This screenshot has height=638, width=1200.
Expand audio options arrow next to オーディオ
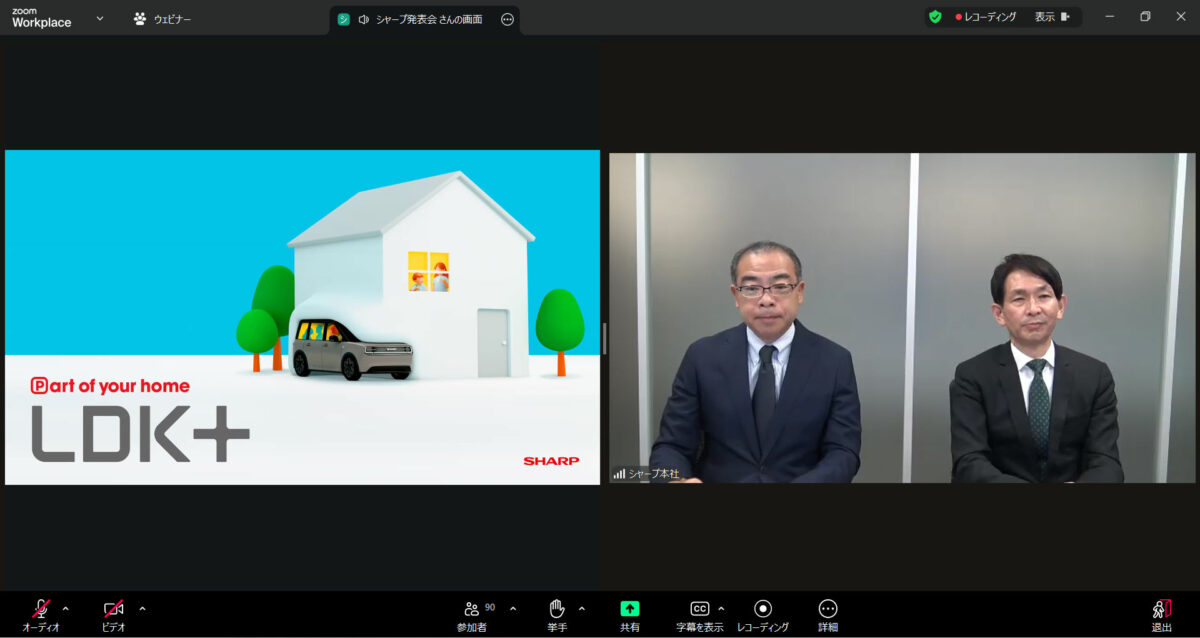coord(66,608)
